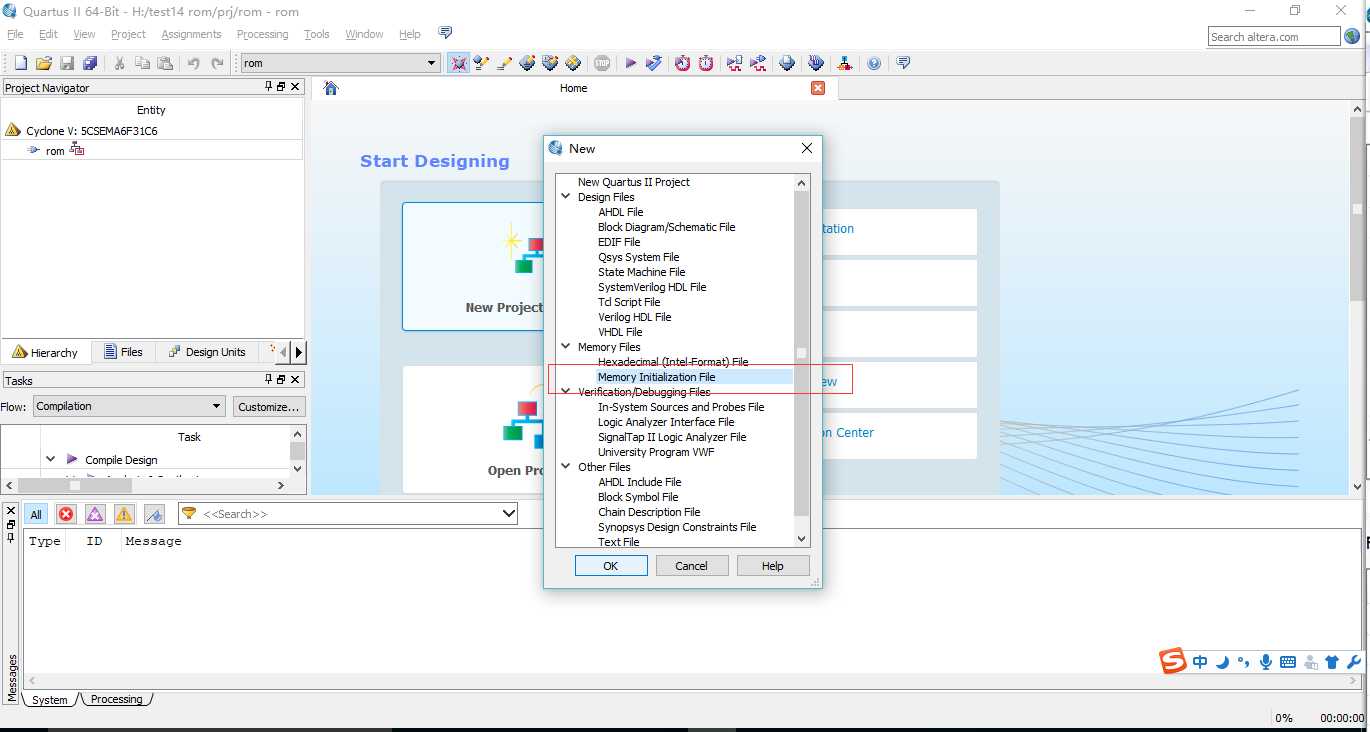Click the Sogou S input method icon

point(1173,661)
